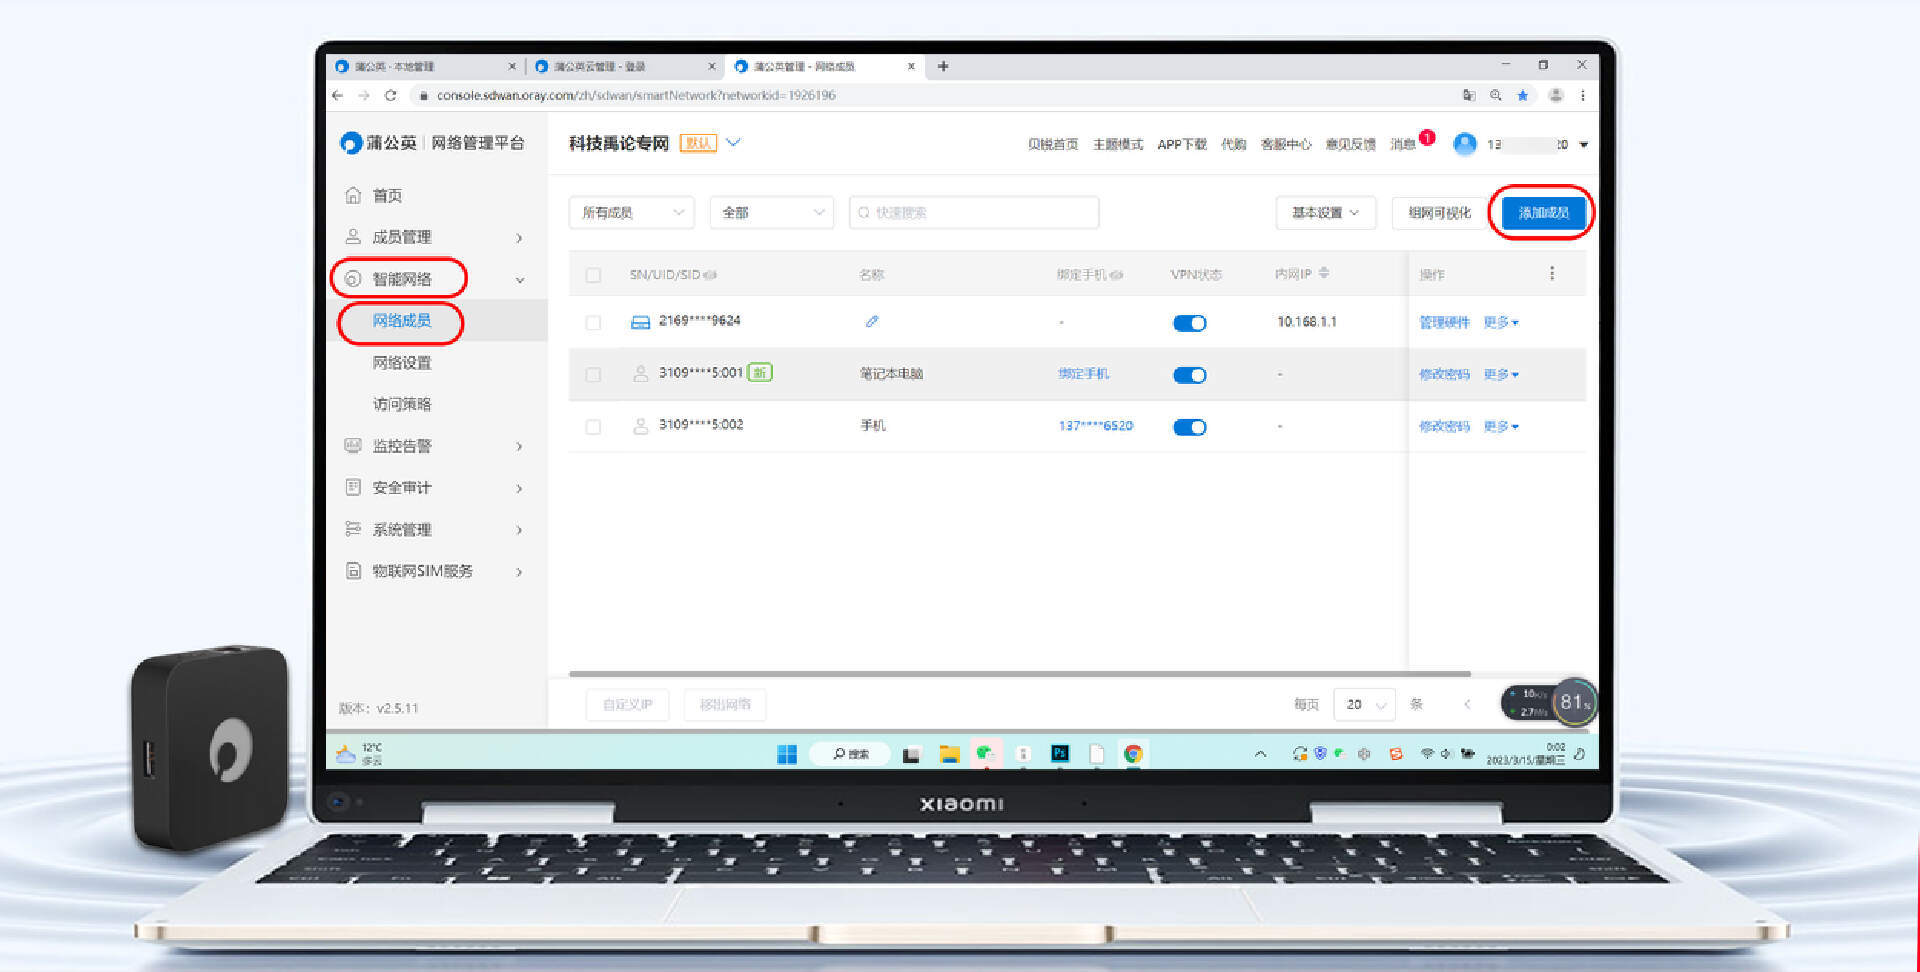Screen dimensions: 1920x972
Task: Open the 所有成员 filter dropdown
Action: coord(631,213)
